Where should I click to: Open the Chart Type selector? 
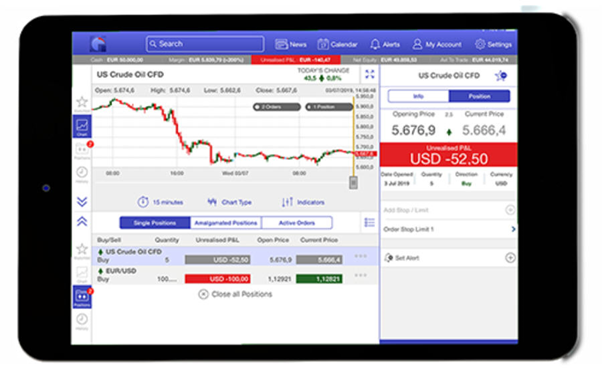[229, 202]
